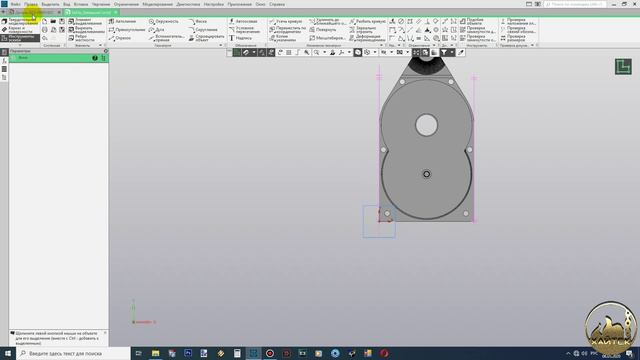The image size is (640, 360).
Task: Click the filter funnel icon in view toolbar
Action: click(444, 52)
